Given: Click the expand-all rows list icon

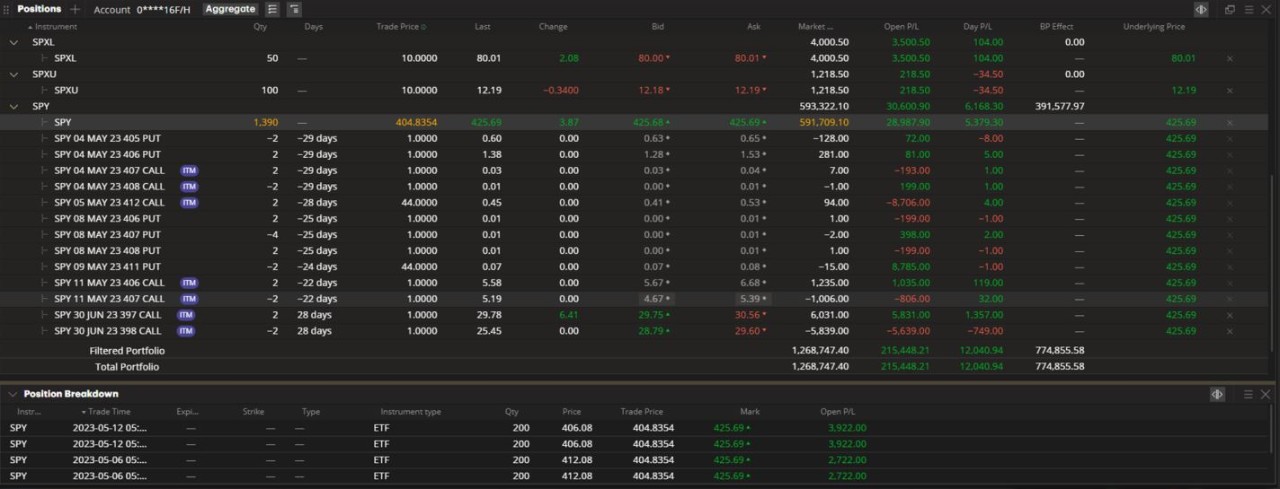Looking at the screenshot, I should click(x=272, y=9).
